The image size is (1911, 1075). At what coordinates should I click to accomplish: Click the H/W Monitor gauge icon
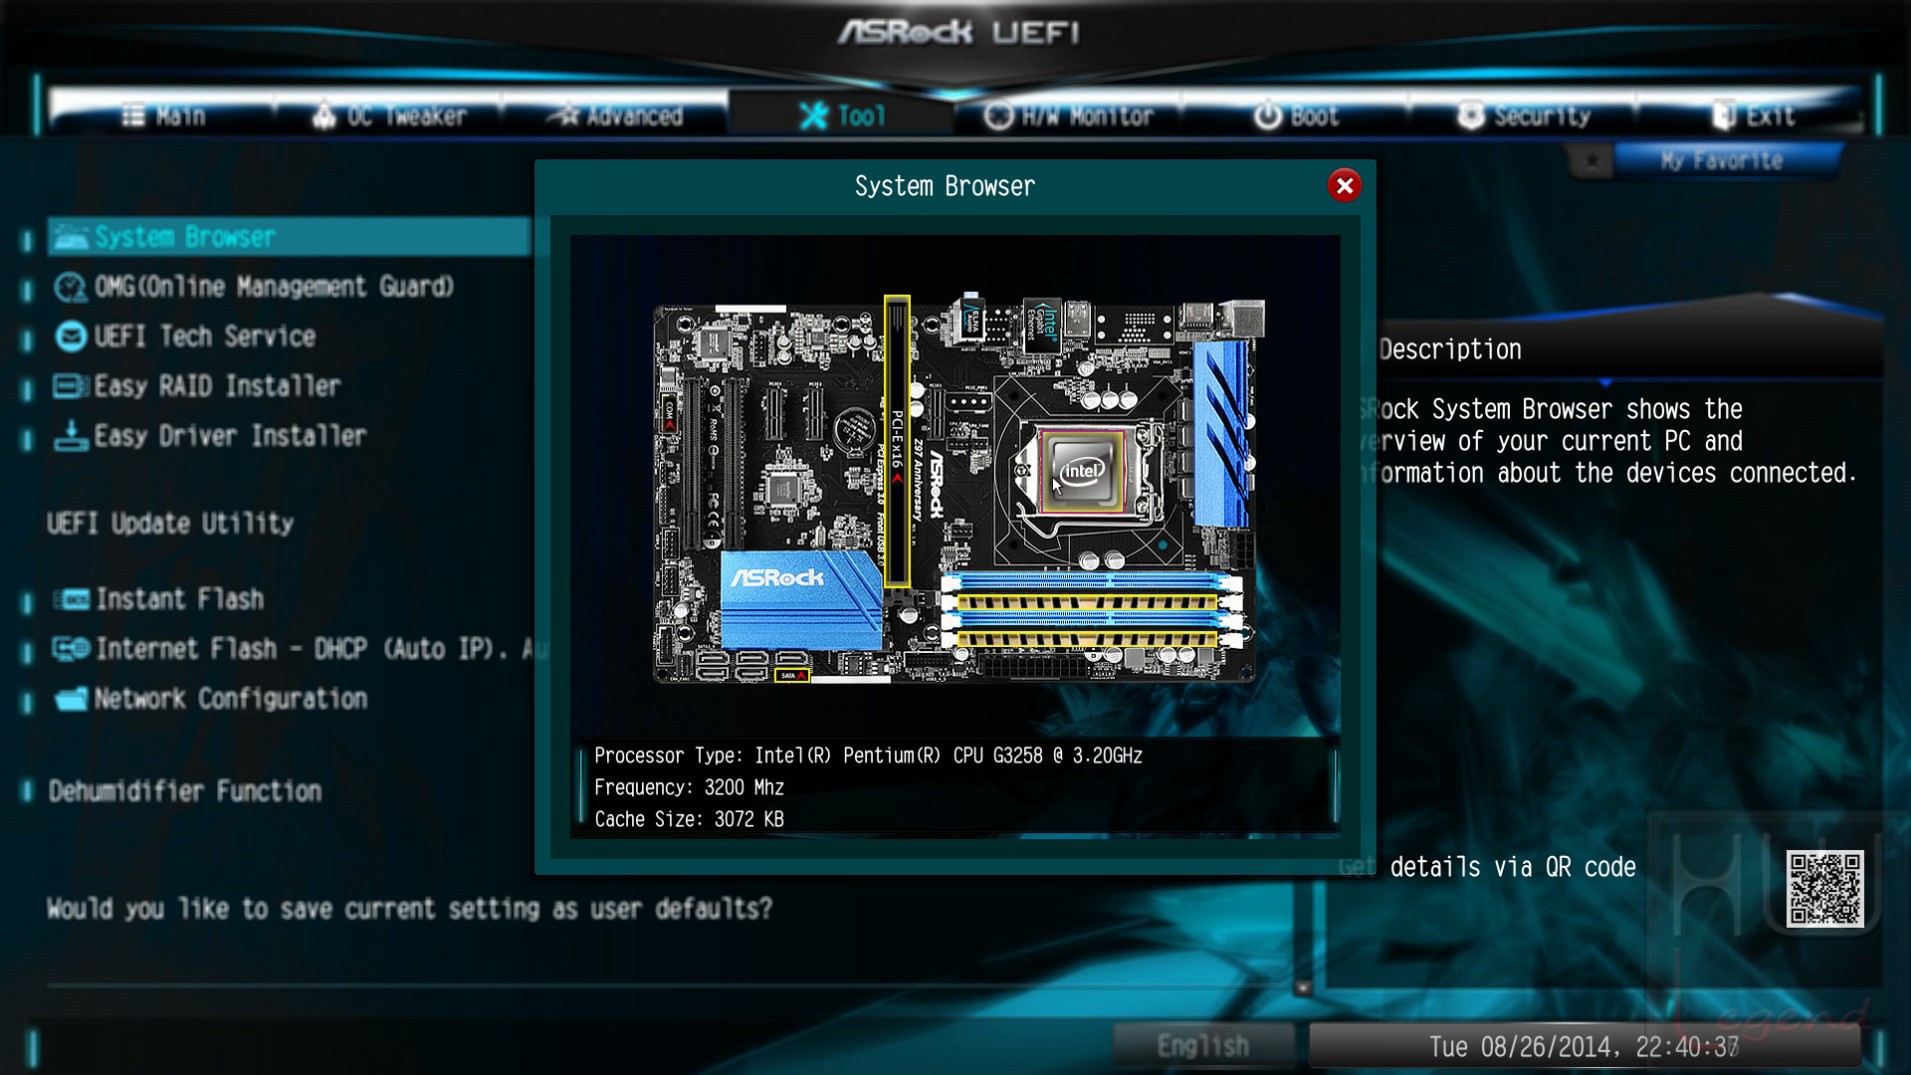(x=998, y=116)
